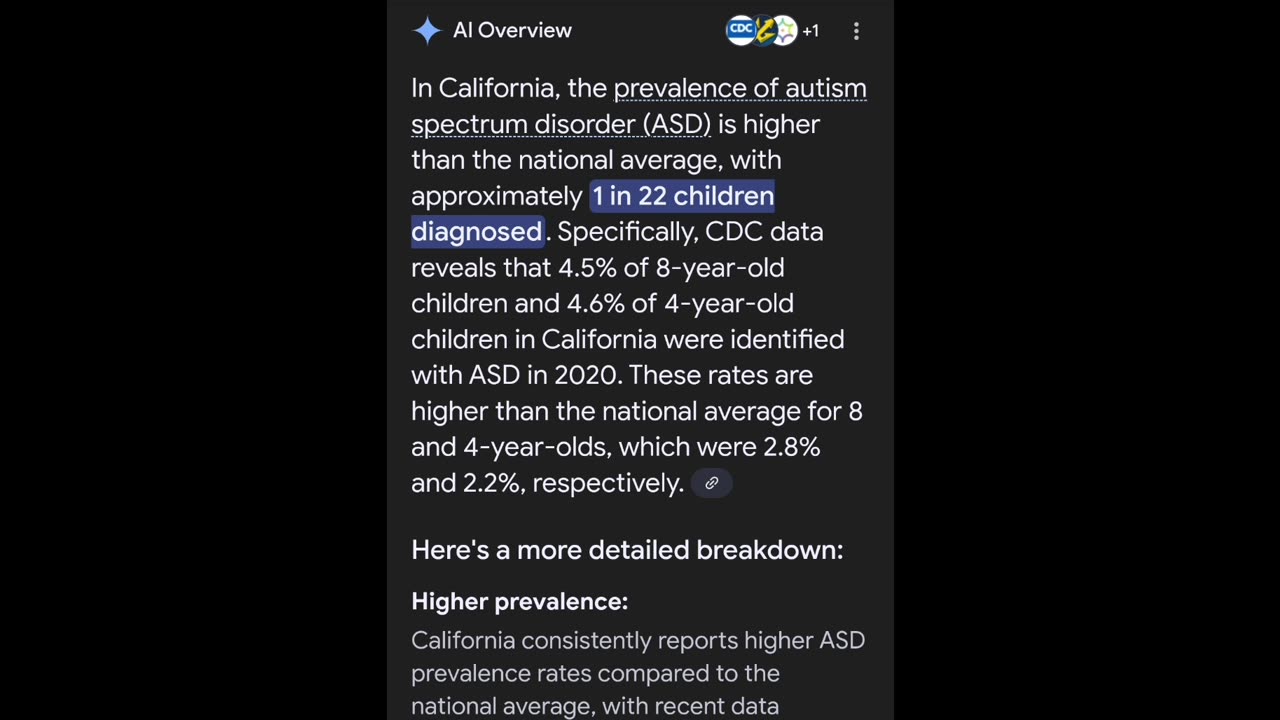Click the 'Here's a more detailed breakdown:' heading
Image resolution: width=1280 pixels, height=720 pixels.
pyautogui.click(x=627, y=550)
